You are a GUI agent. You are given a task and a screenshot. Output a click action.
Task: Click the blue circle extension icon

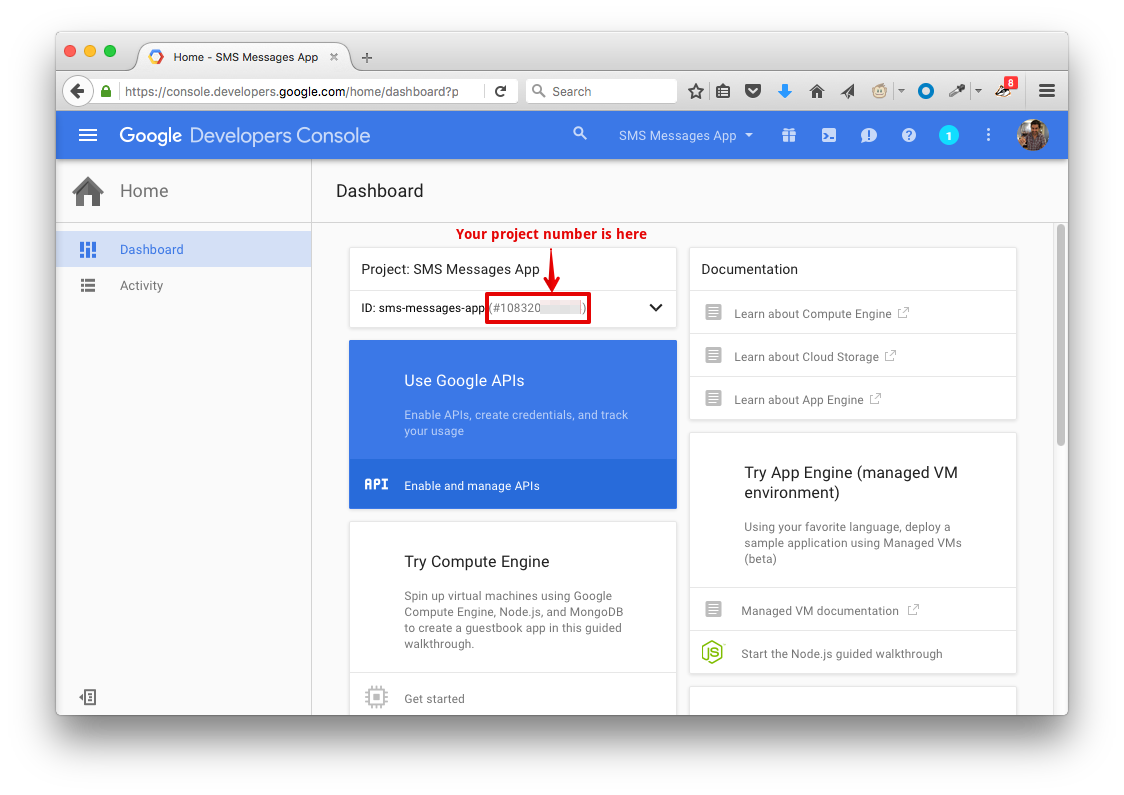925,91
